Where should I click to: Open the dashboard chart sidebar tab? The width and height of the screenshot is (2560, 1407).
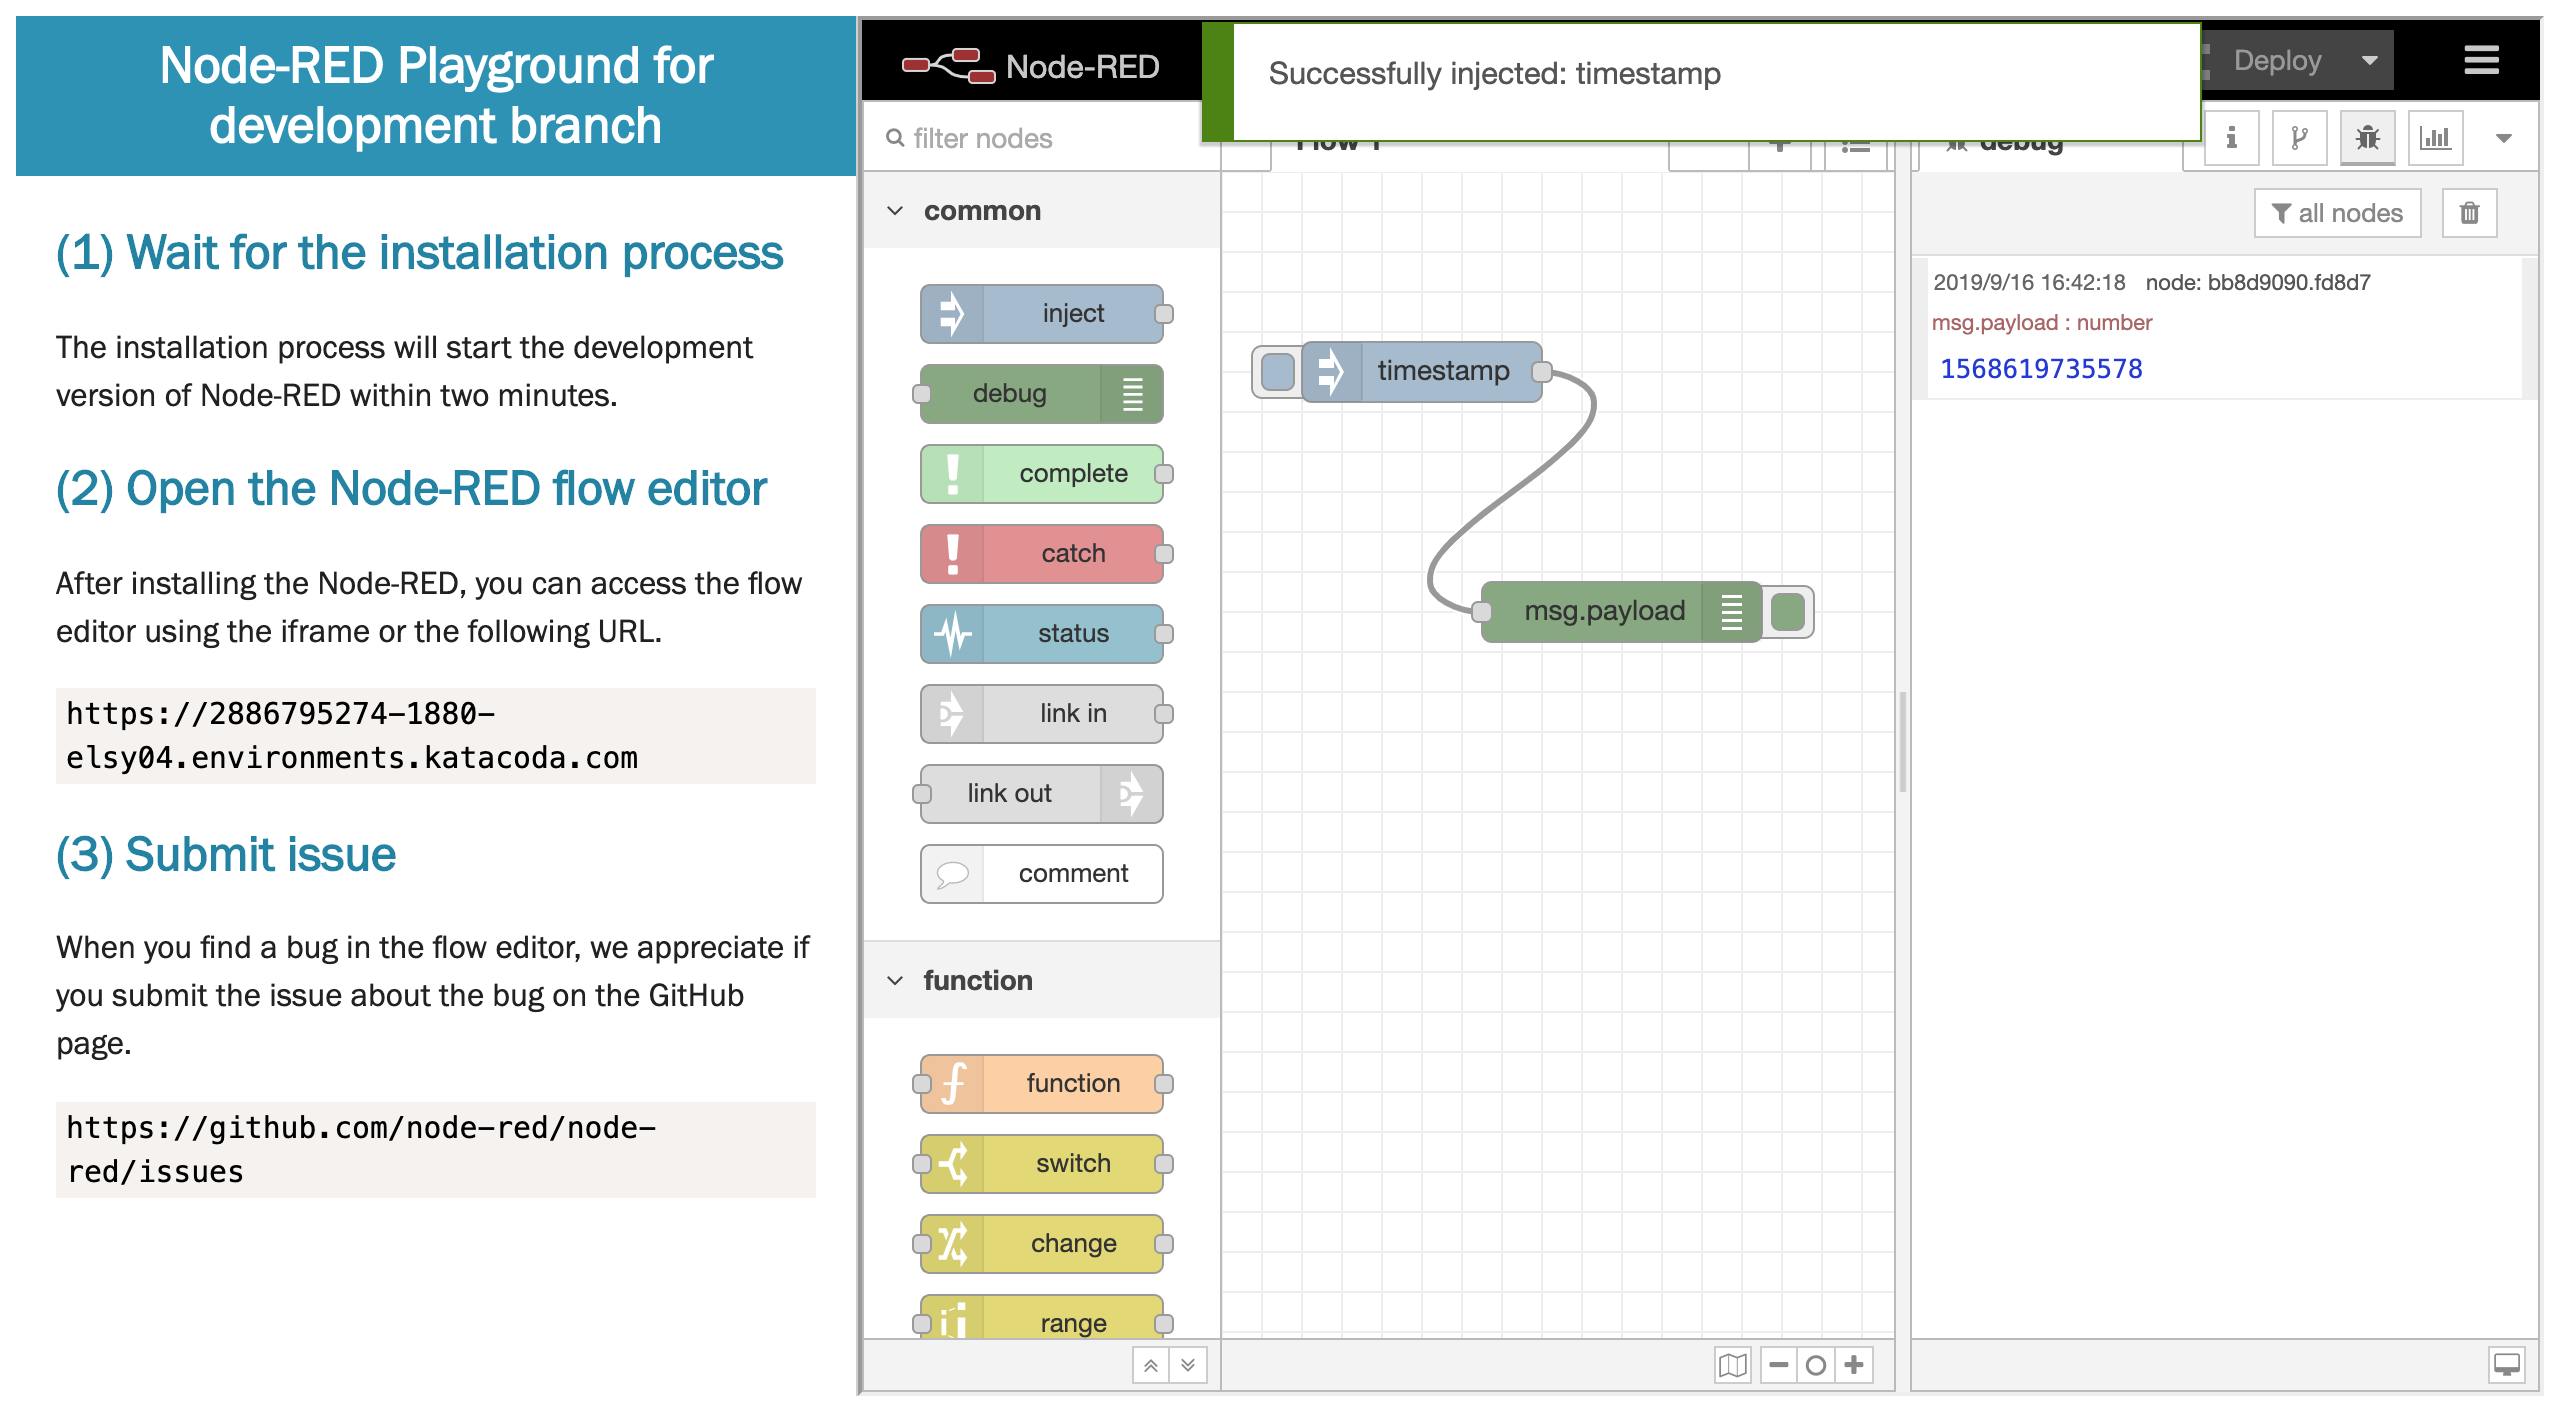[2436, 137]
